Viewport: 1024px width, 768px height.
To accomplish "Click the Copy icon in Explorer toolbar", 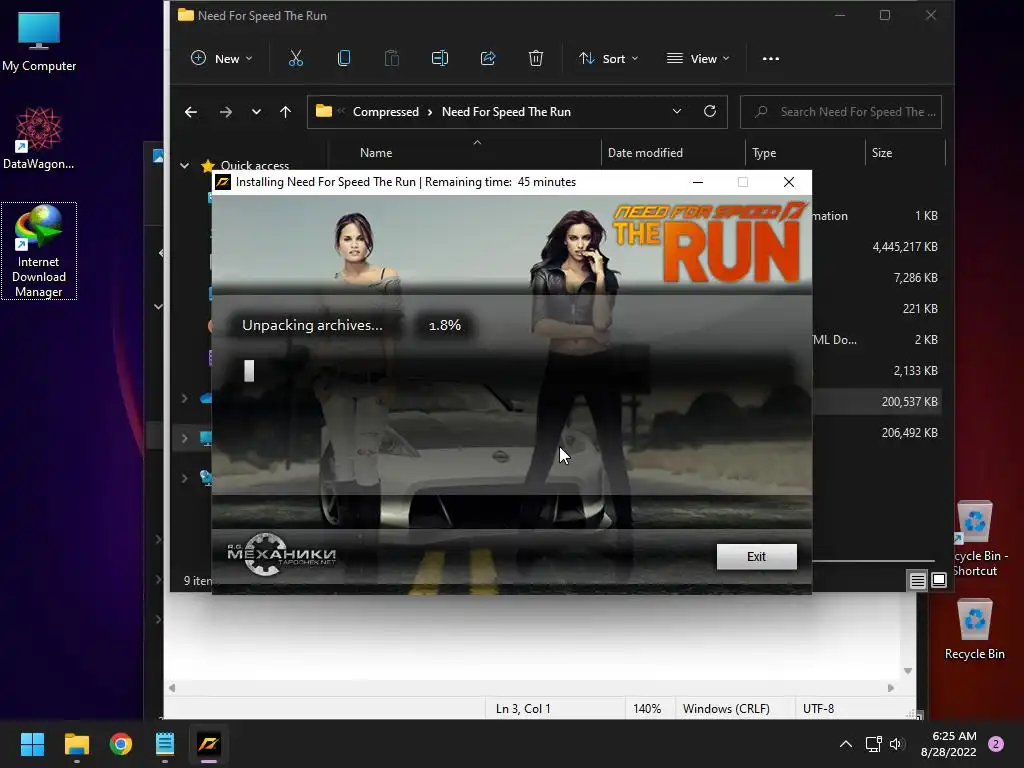I will click(x=344, y=59).
